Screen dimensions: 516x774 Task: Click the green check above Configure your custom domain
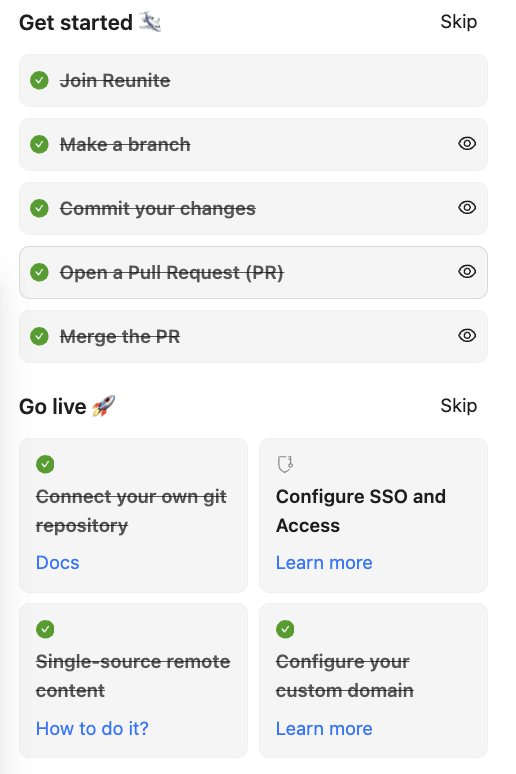pos(285,629)
